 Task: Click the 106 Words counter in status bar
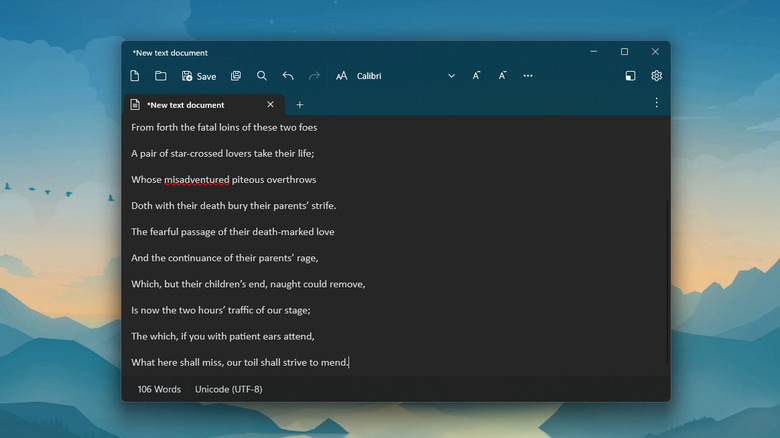click(x=159, y=389)
